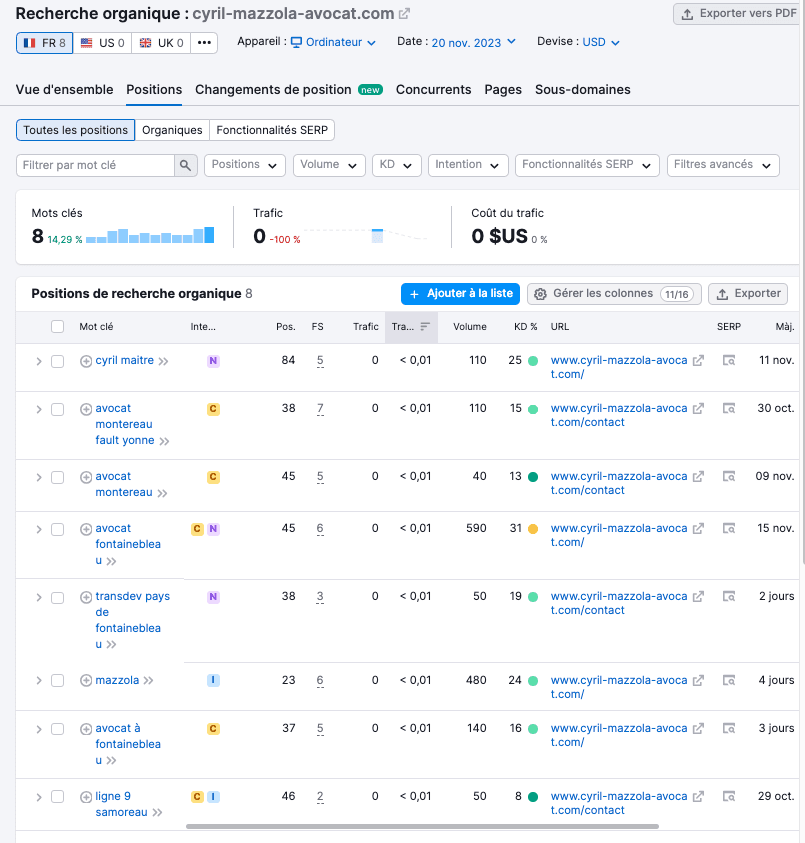The image size is (805, 843).
Task: Click the 'Ajouter à la liste' button
Action: [460, 294]
